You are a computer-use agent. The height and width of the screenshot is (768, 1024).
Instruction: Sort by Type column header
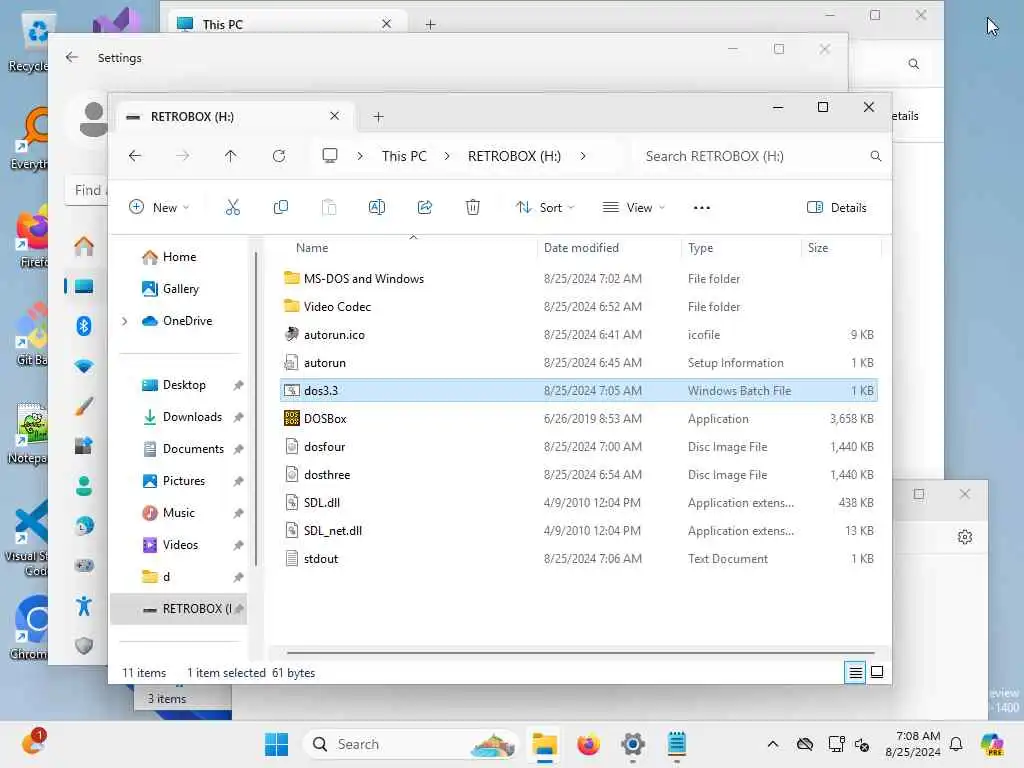pyautogui.click(x=700, y=248)
